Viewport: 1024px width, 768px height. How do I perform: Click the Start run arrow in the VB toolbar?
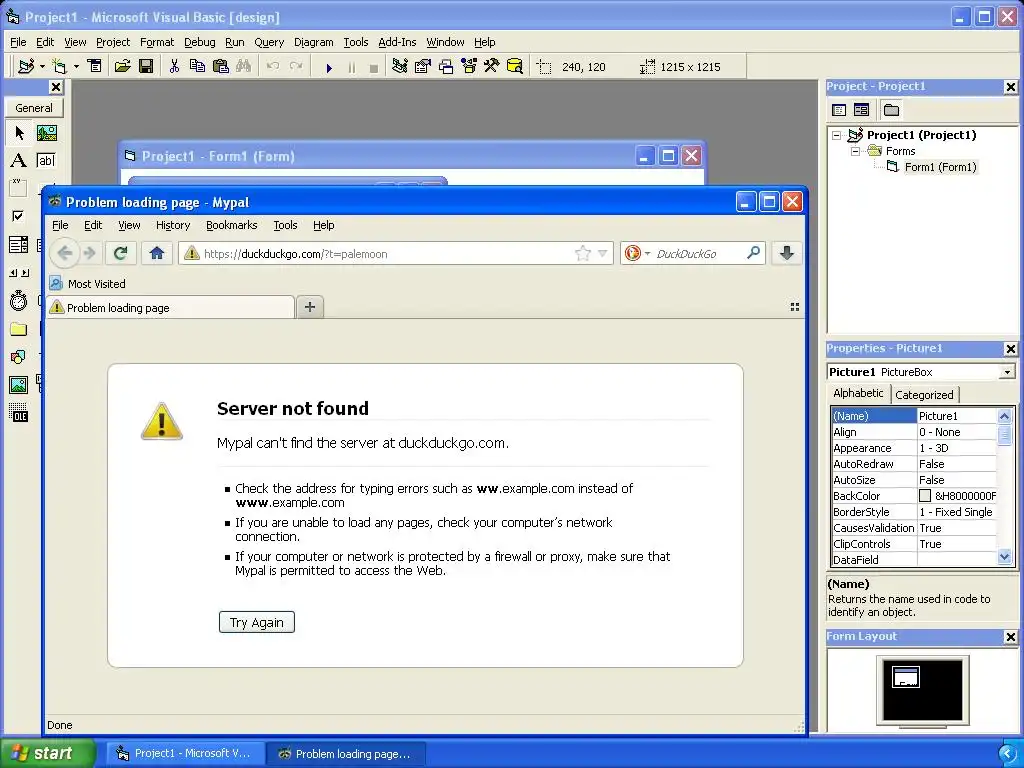click(x=329, y=67)
